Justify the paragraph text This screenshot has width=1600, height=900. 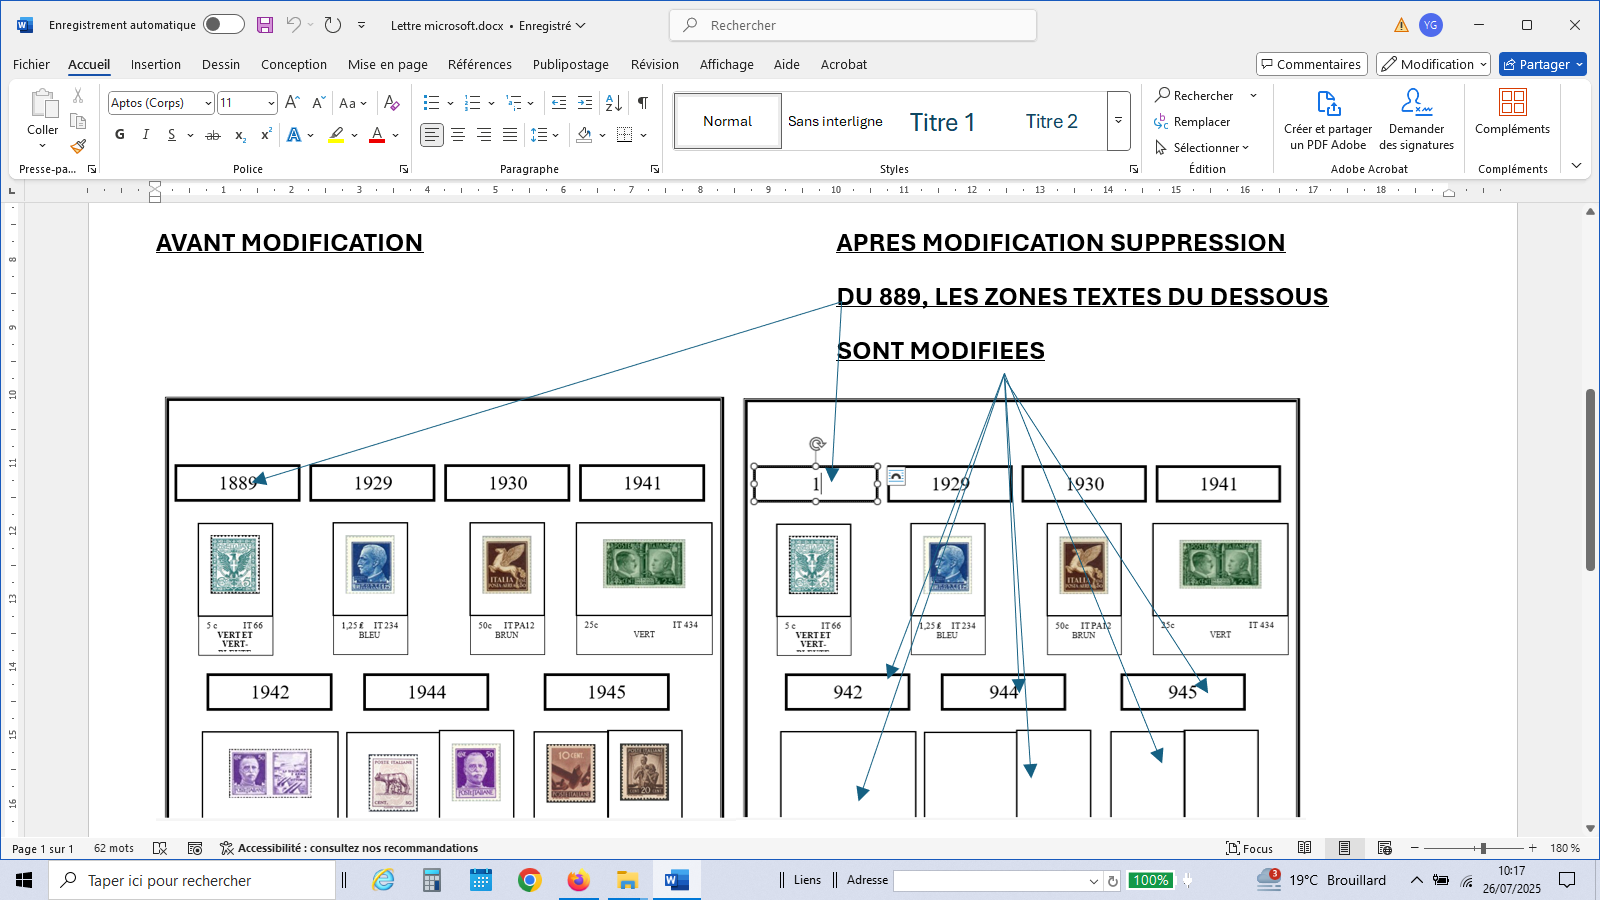click(510, 134)
